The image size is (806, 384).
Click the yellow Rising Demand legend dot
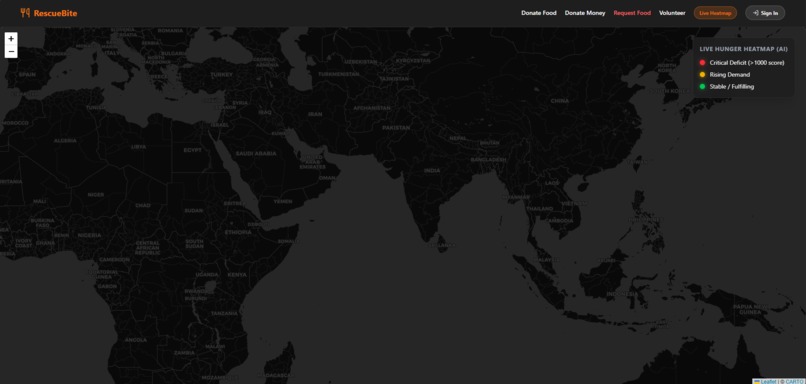(702, 75)
